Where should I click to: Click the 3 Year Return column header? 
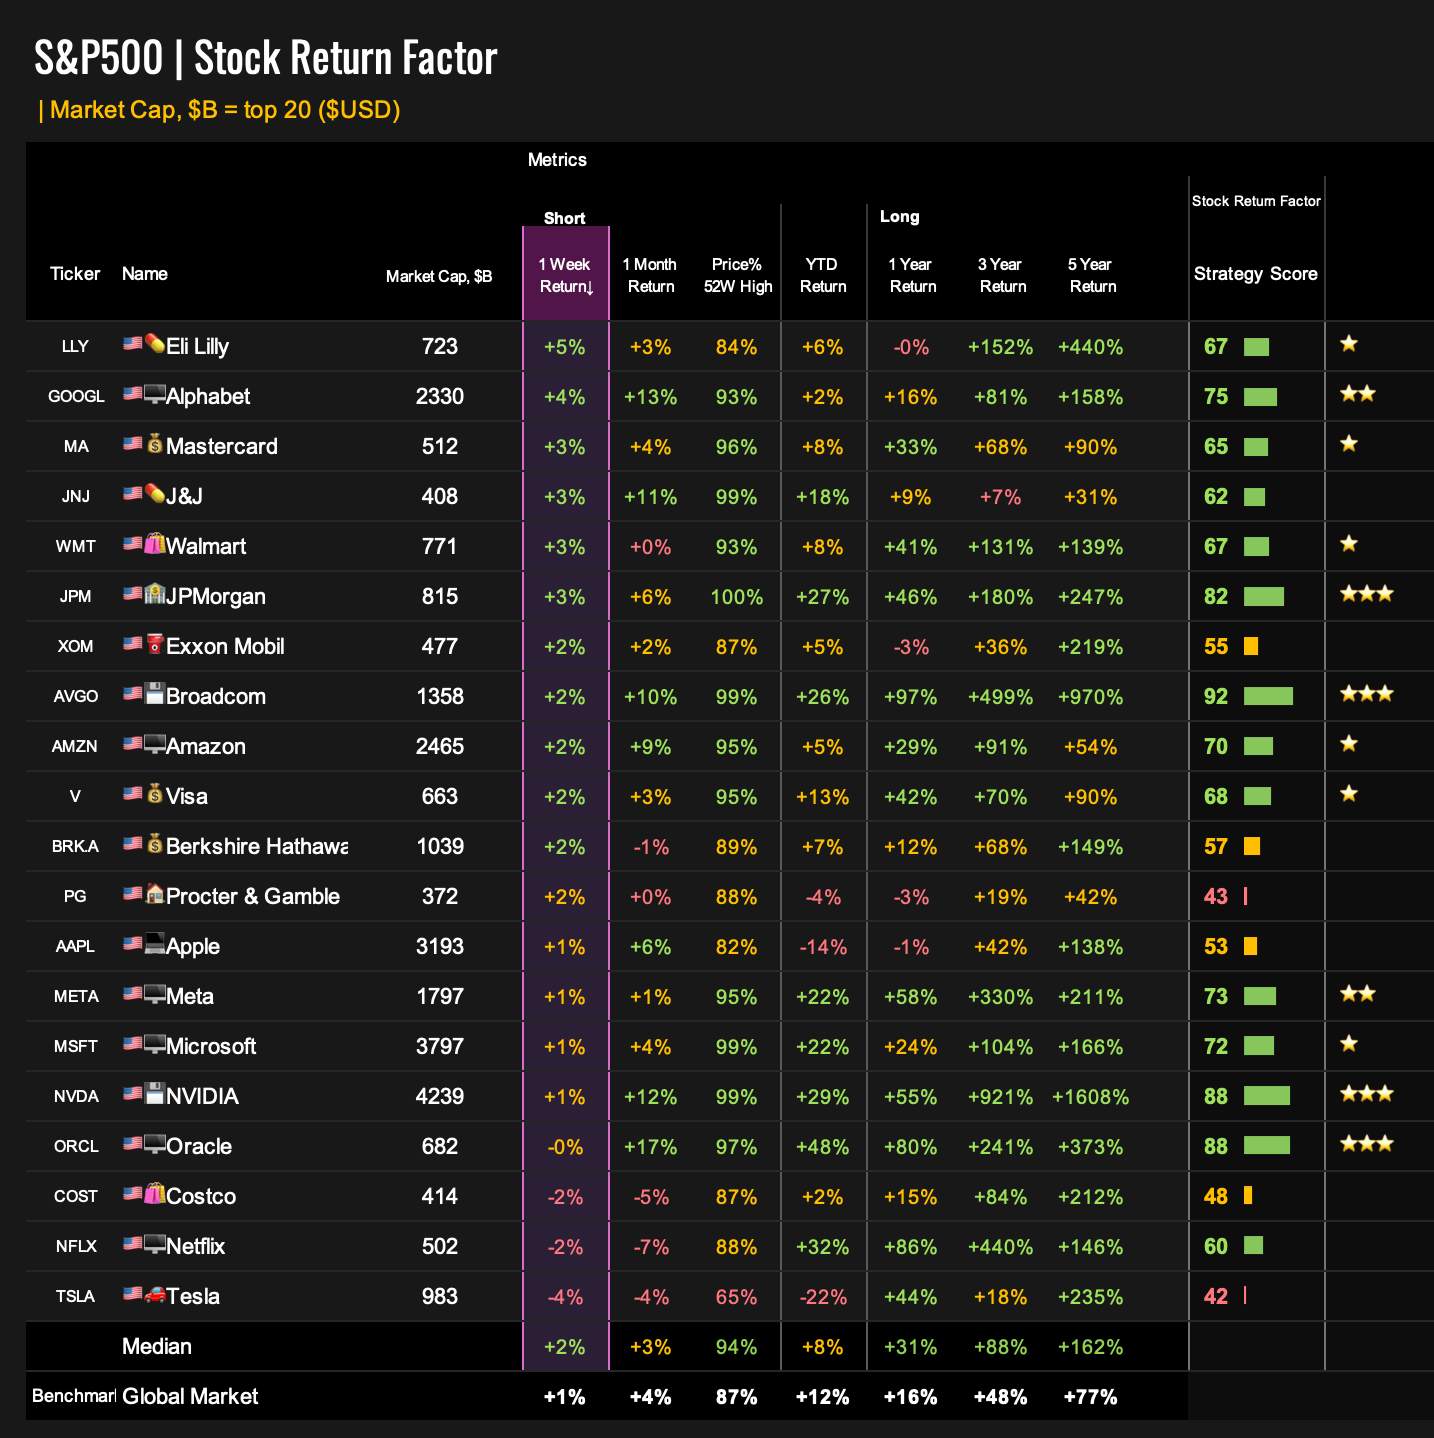coord(1001,275)
